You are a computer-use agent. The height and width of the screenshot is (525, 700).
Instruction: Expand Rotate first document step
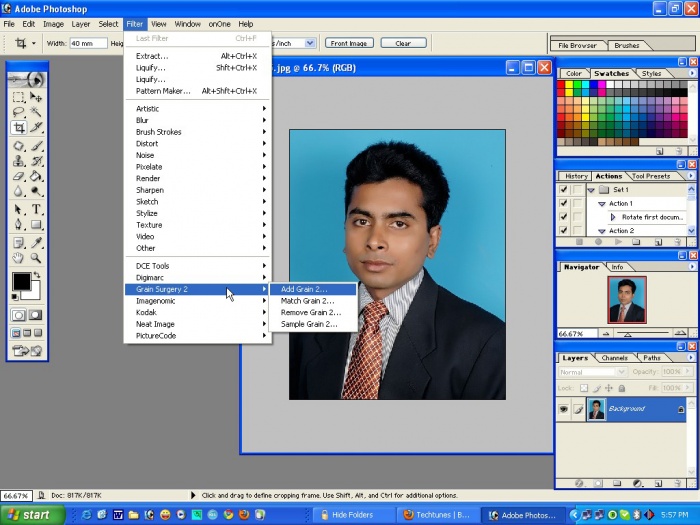[613, 217]
